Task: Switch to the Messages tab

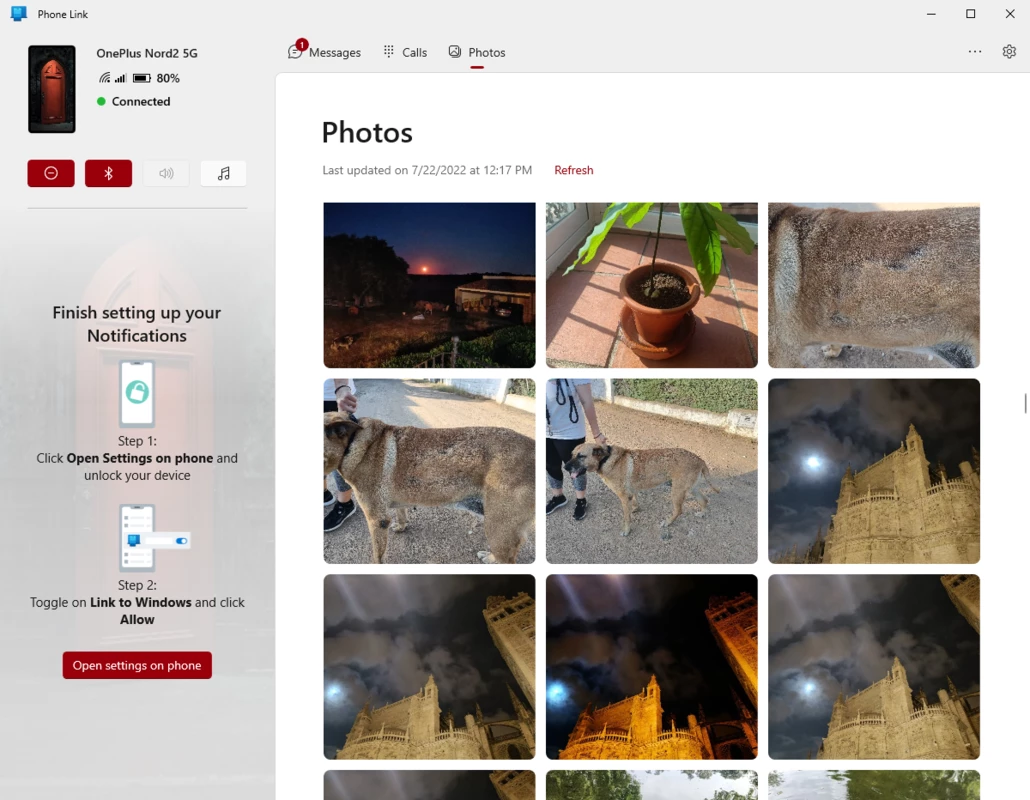Action: click(324, 52)
